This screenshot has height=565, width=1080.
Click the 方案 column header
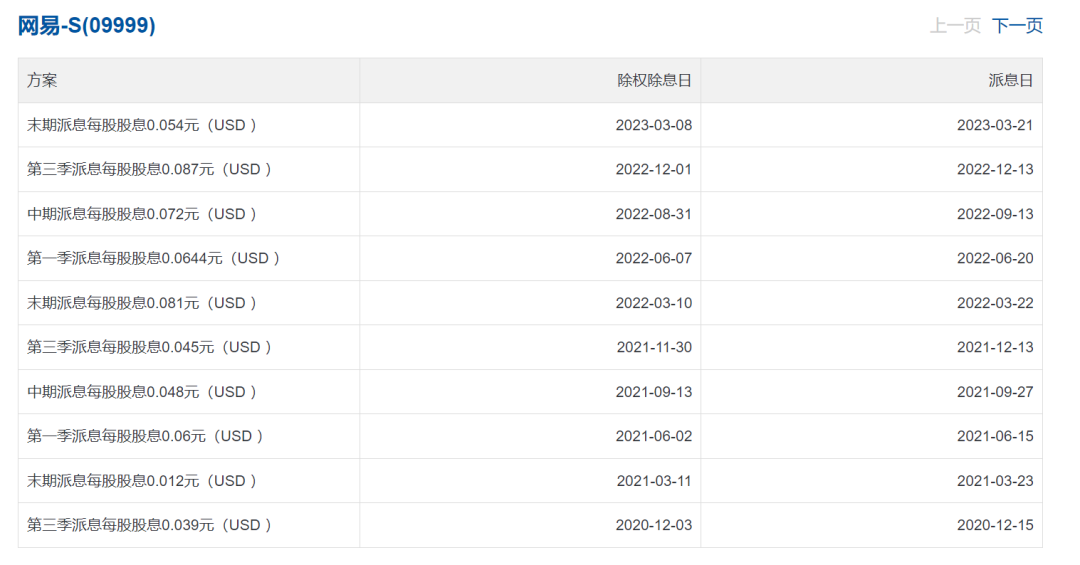[x=42, y=80]
